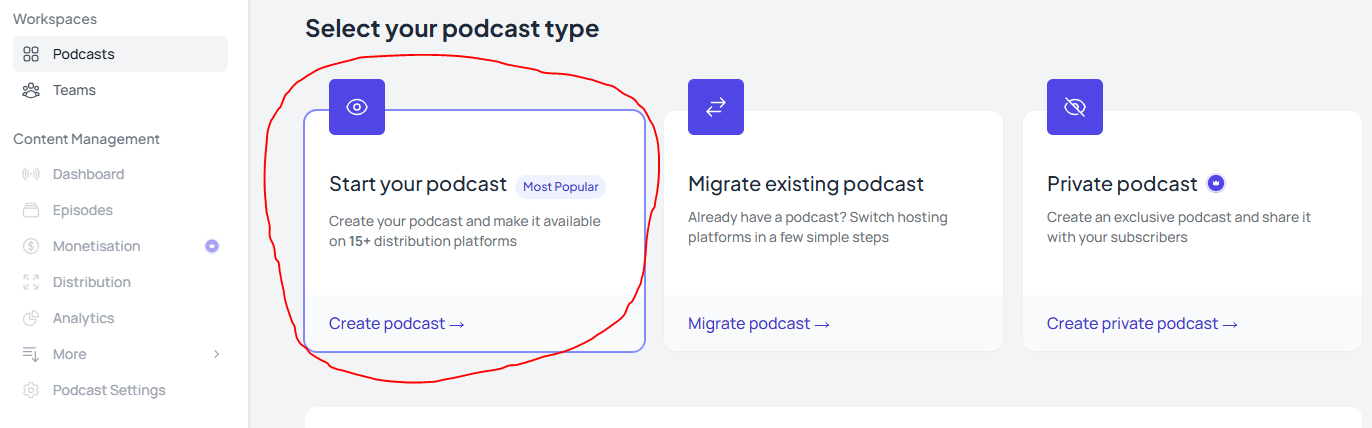
Task: Click the Start your podcast title
Action: pyautogui.click(x=418, y=185)
